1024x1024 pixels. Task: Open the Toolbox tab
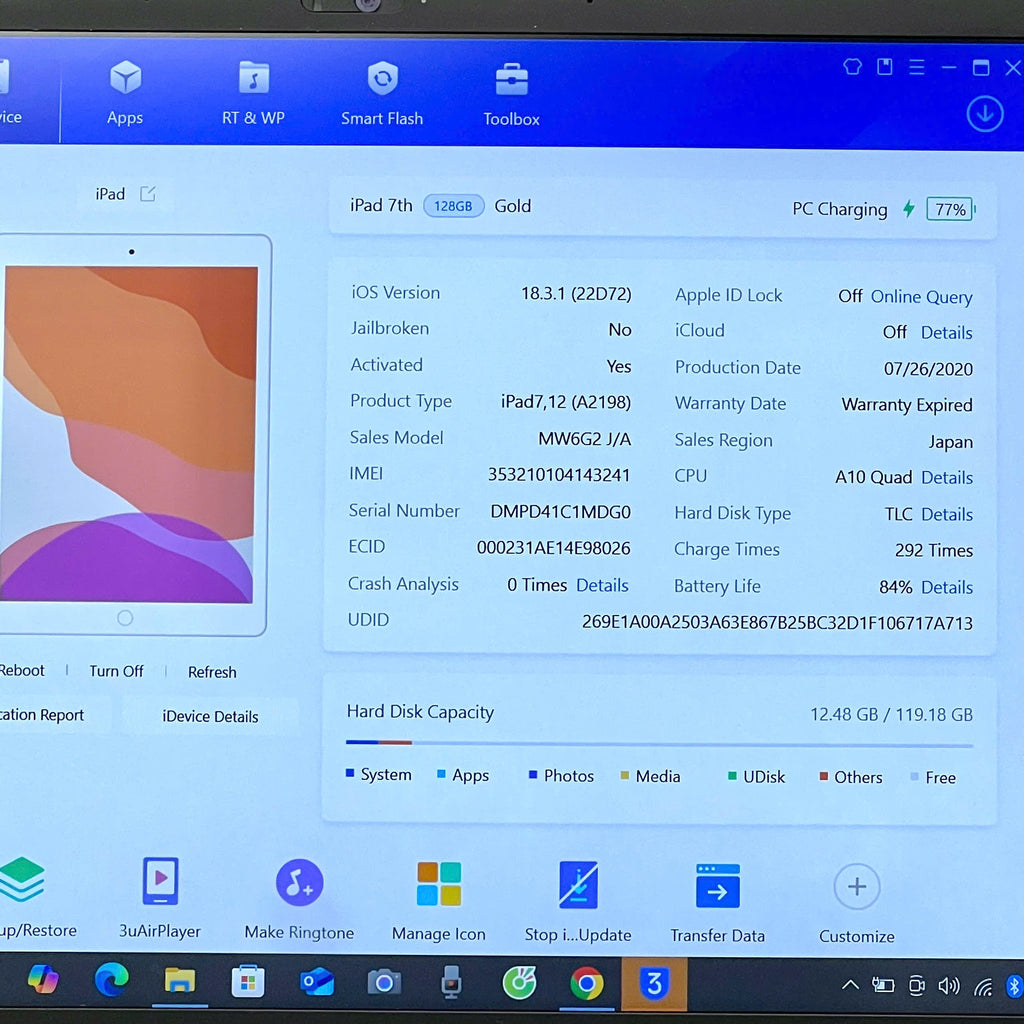pos(511,93)
